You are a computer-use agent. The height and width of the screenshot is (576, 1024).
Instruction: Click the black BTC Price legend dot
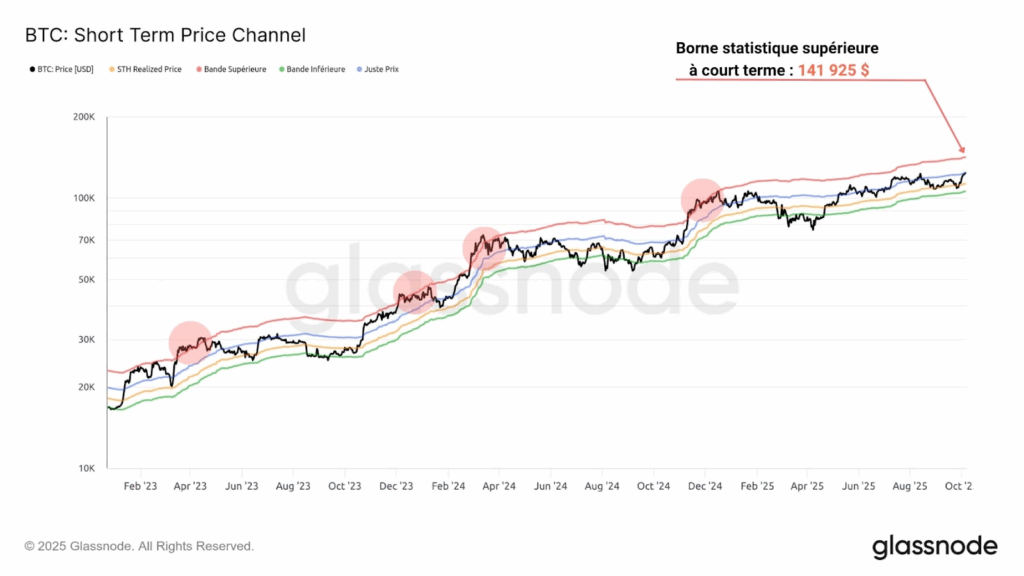click(25, 70)
